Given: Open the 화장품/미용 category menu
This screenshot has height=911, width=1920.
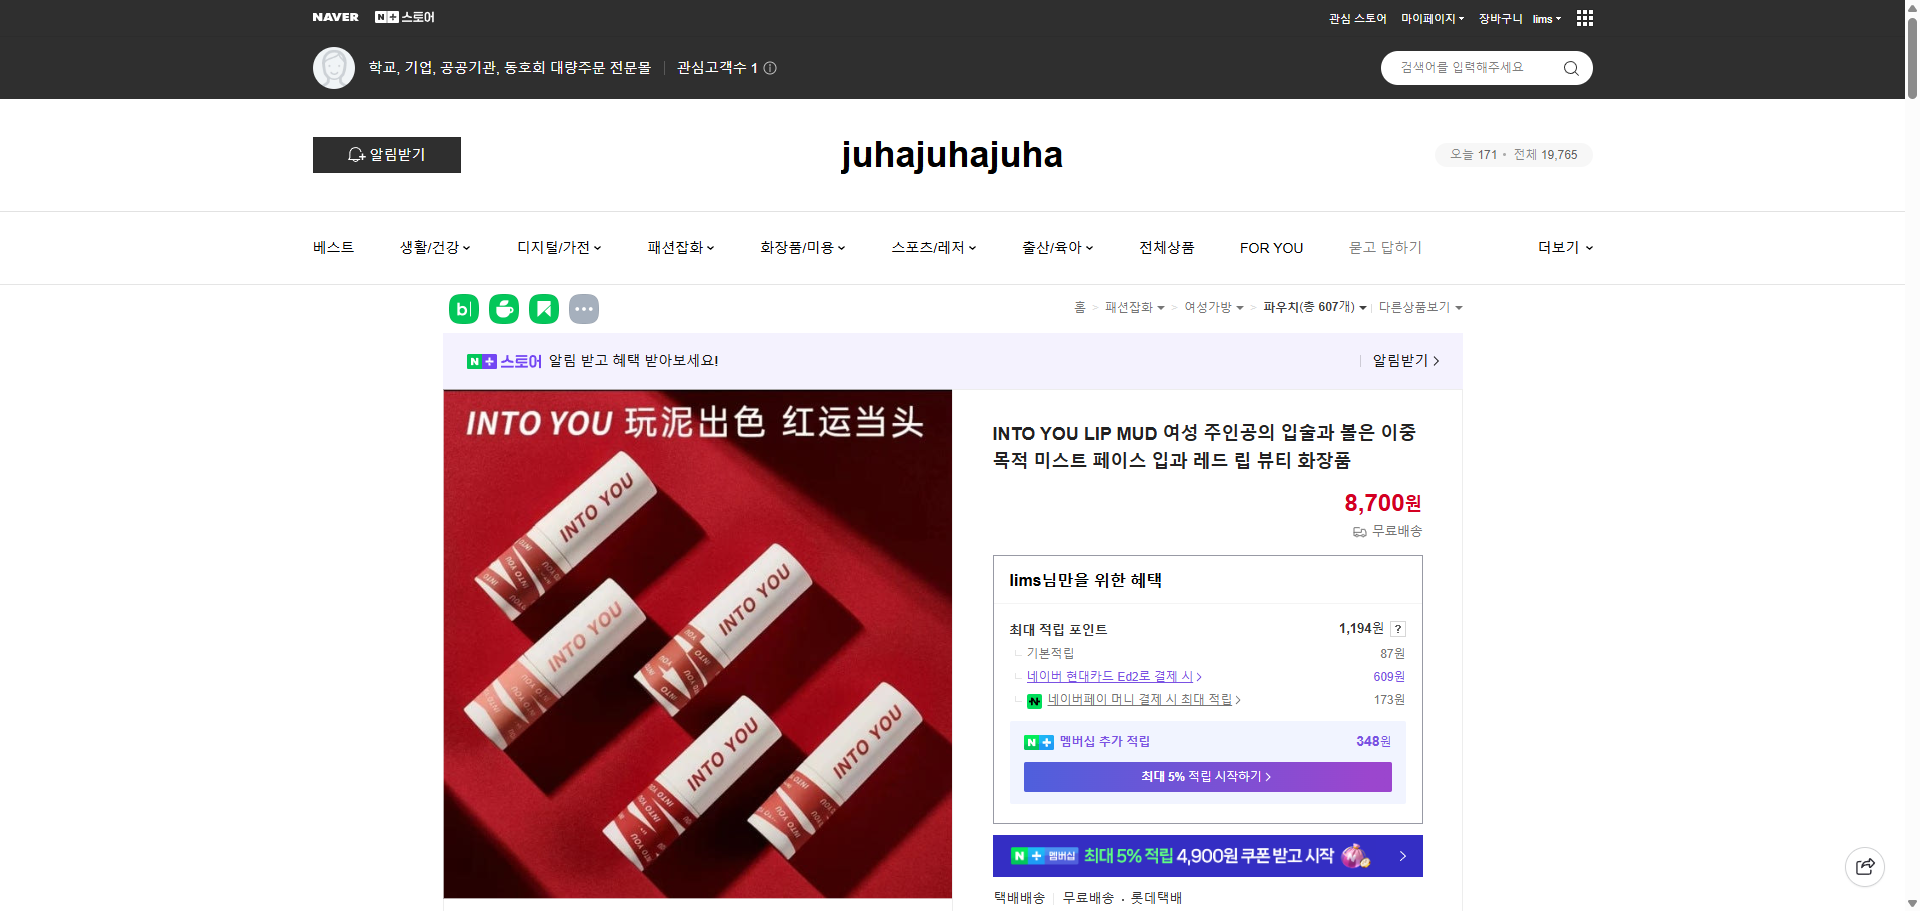Looking at the screenshot, I should point(802,247).
